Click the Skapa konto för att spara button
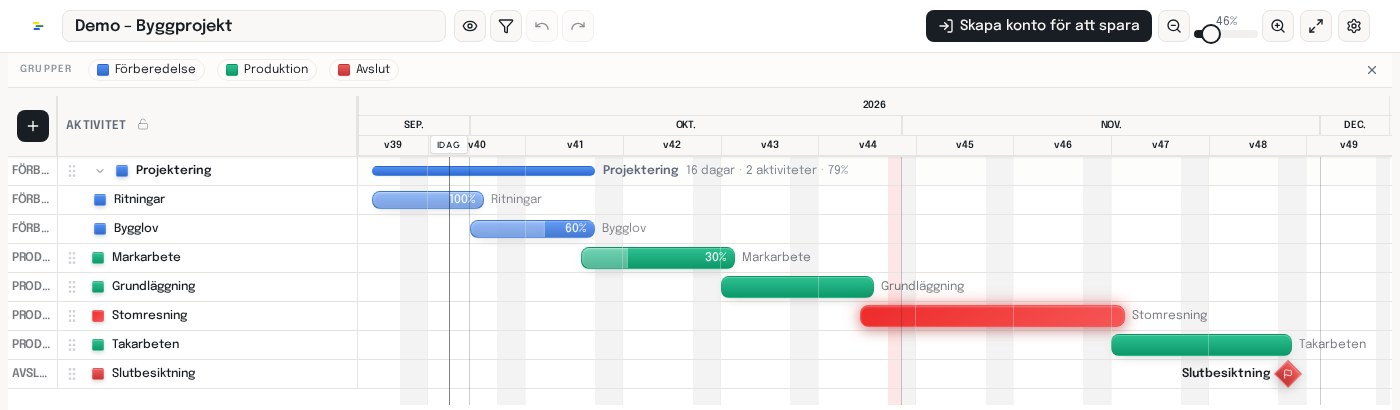 coord(1039,26)
